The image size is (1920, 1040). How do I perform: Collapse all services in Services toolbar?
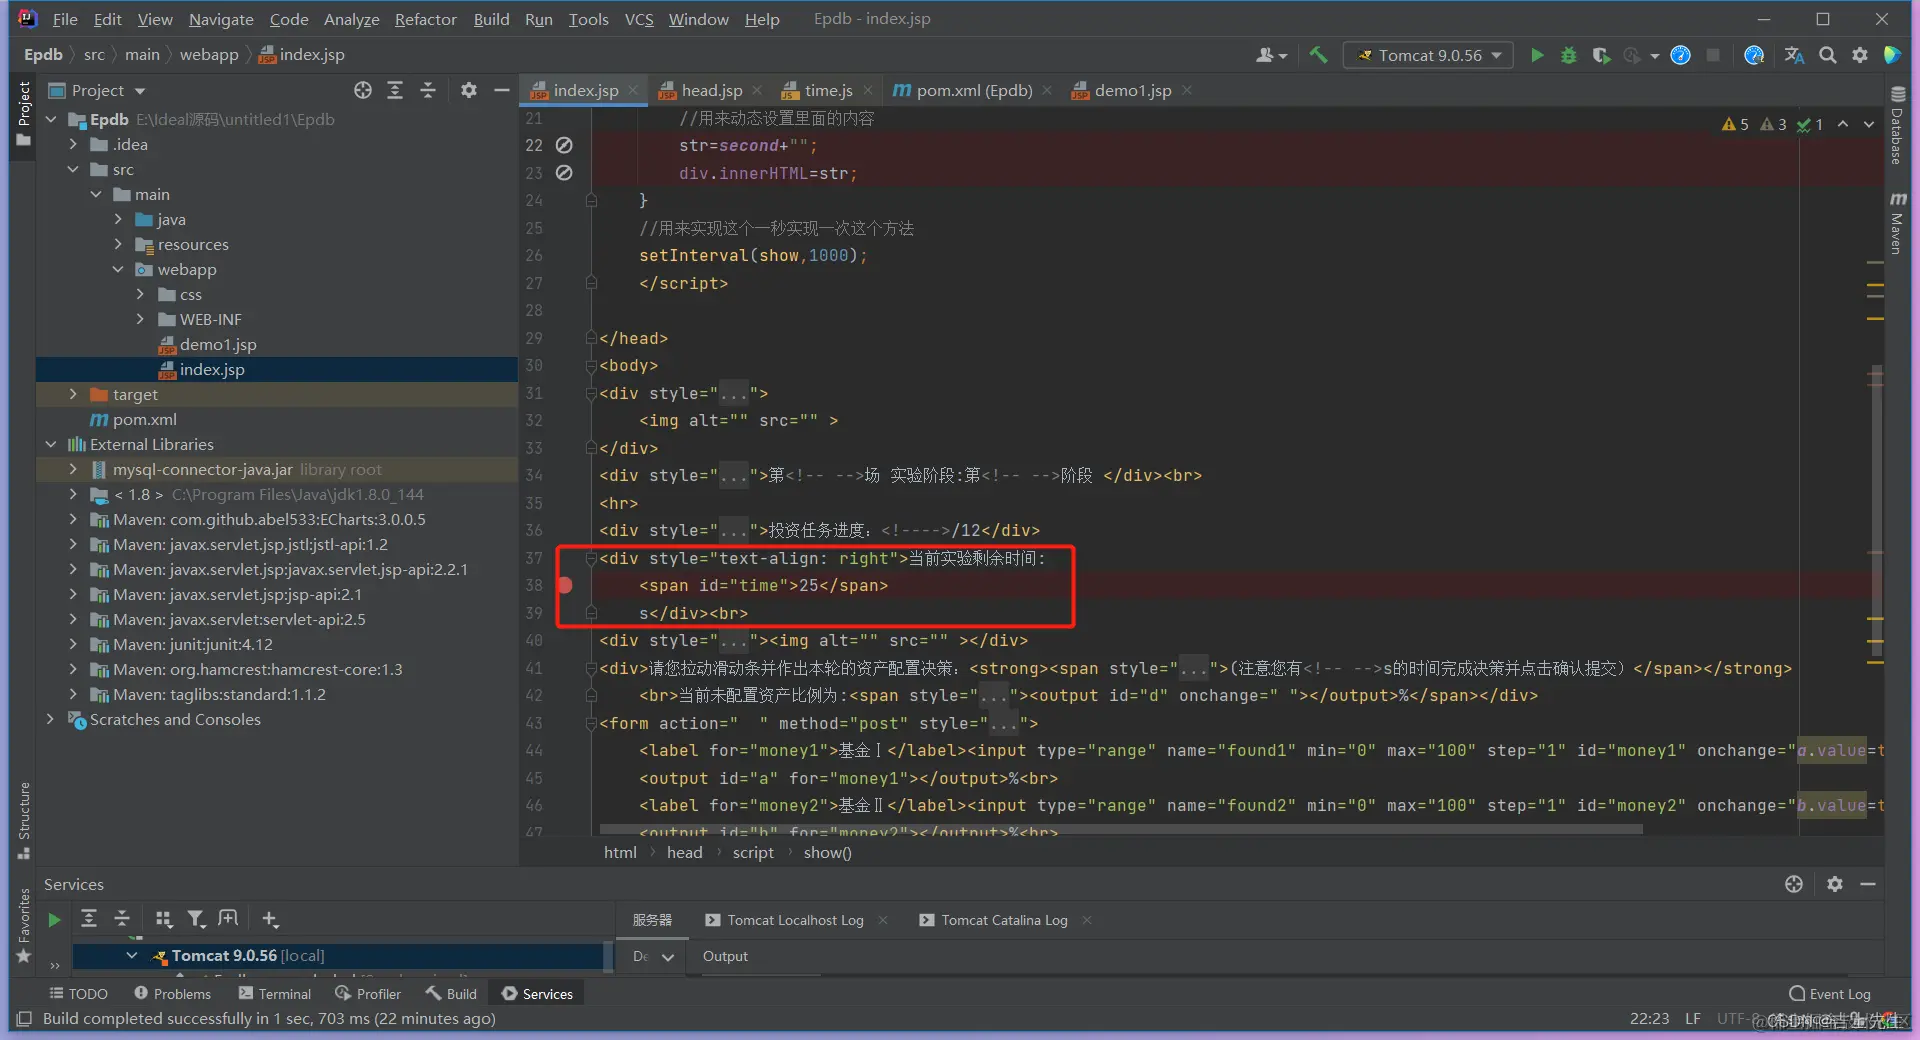122,919
